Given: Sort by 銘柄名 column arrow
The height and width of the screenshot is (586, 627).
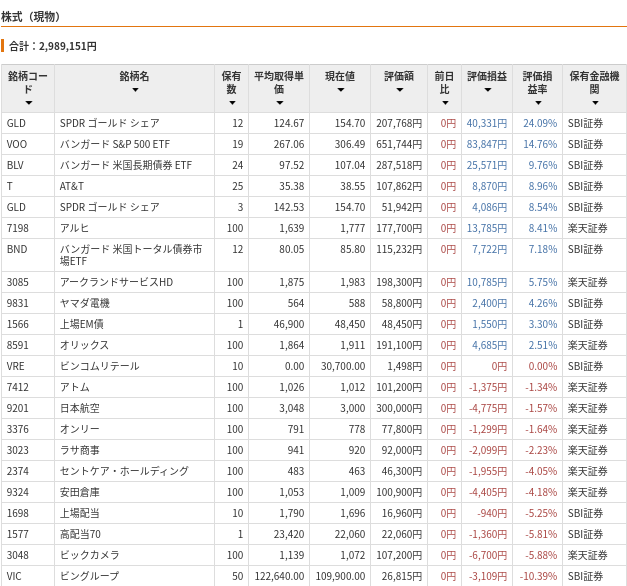Looking at the screenshot, I should coord(135,90).
